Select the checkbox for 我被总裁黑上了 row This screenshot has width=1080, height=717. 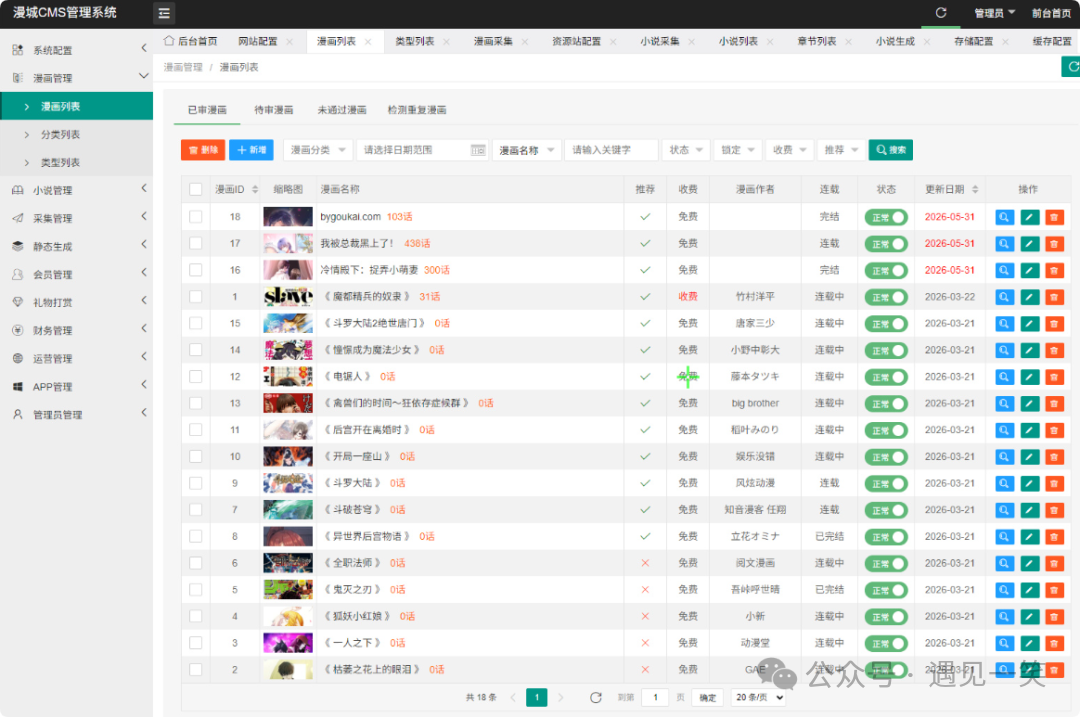coord(196,244)
